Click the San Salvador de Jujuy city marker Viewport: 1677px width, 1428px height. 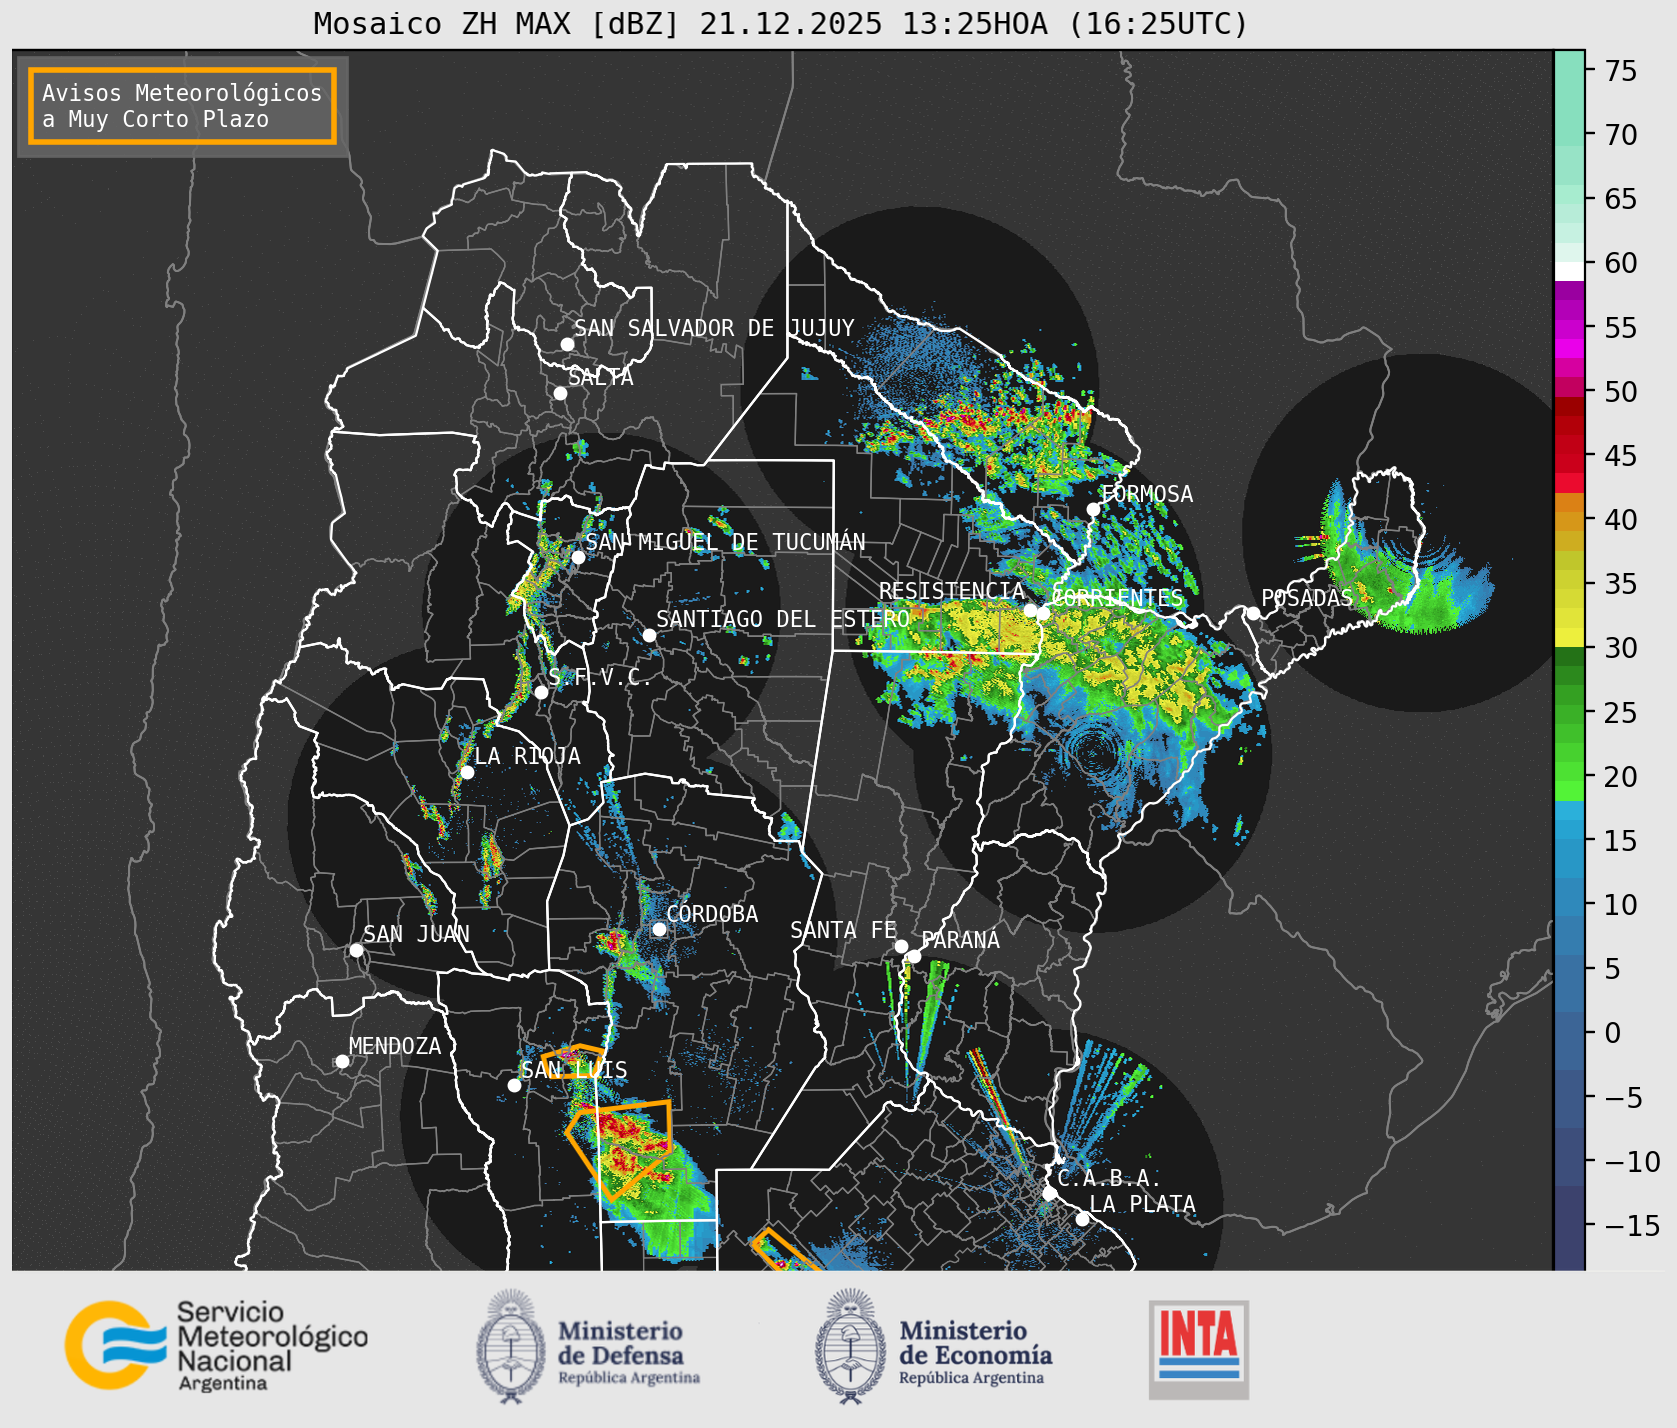(567, 344)
